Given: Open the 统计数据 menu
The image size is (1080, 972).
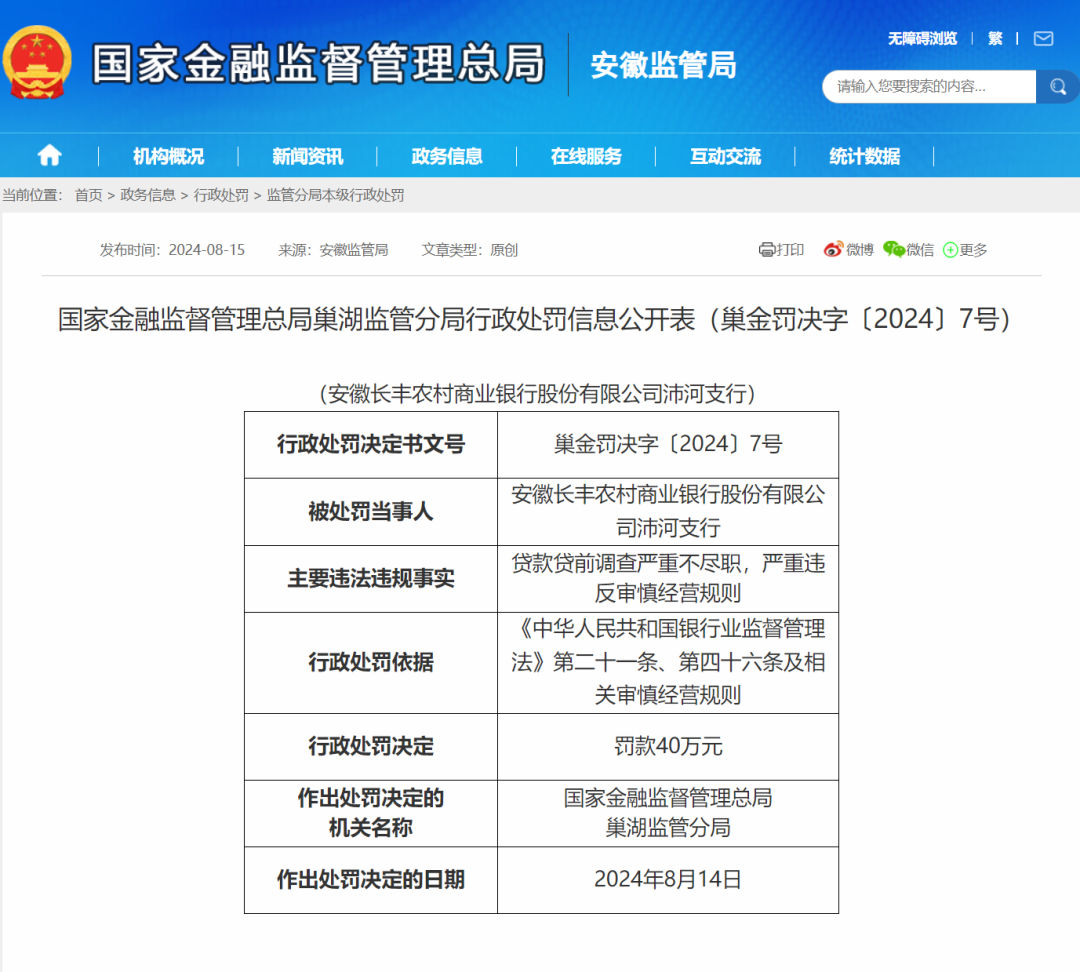Looking at the screenshot, I should (864, 156).
